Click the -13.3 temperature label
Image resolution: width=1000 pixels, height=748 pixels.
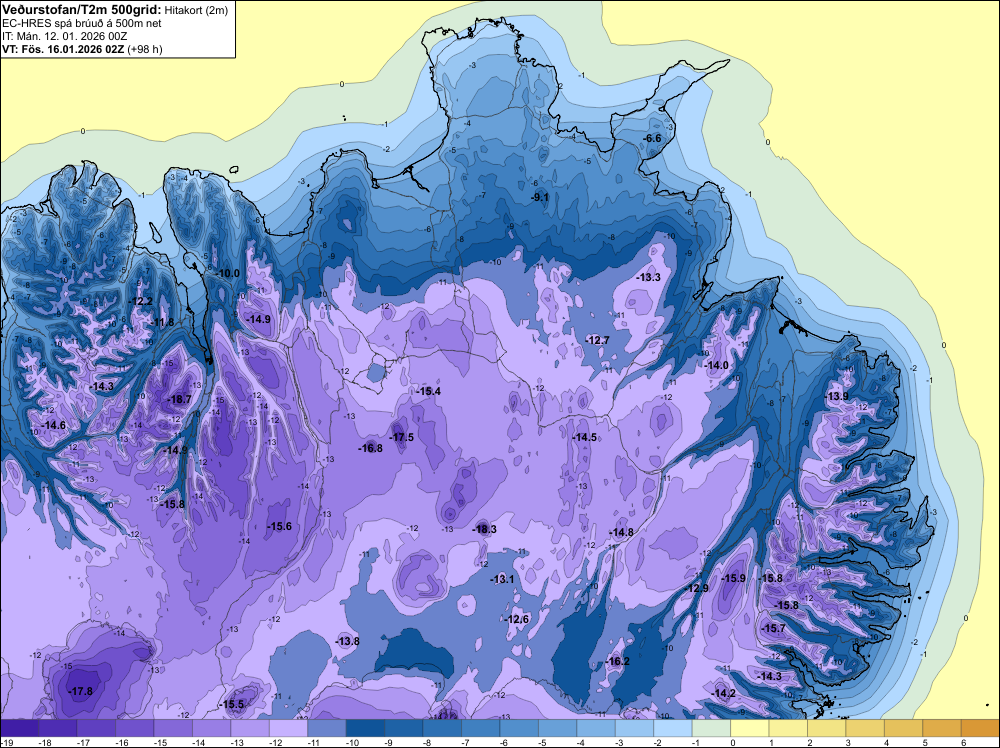pyautogui.click(x=649, y=277)
